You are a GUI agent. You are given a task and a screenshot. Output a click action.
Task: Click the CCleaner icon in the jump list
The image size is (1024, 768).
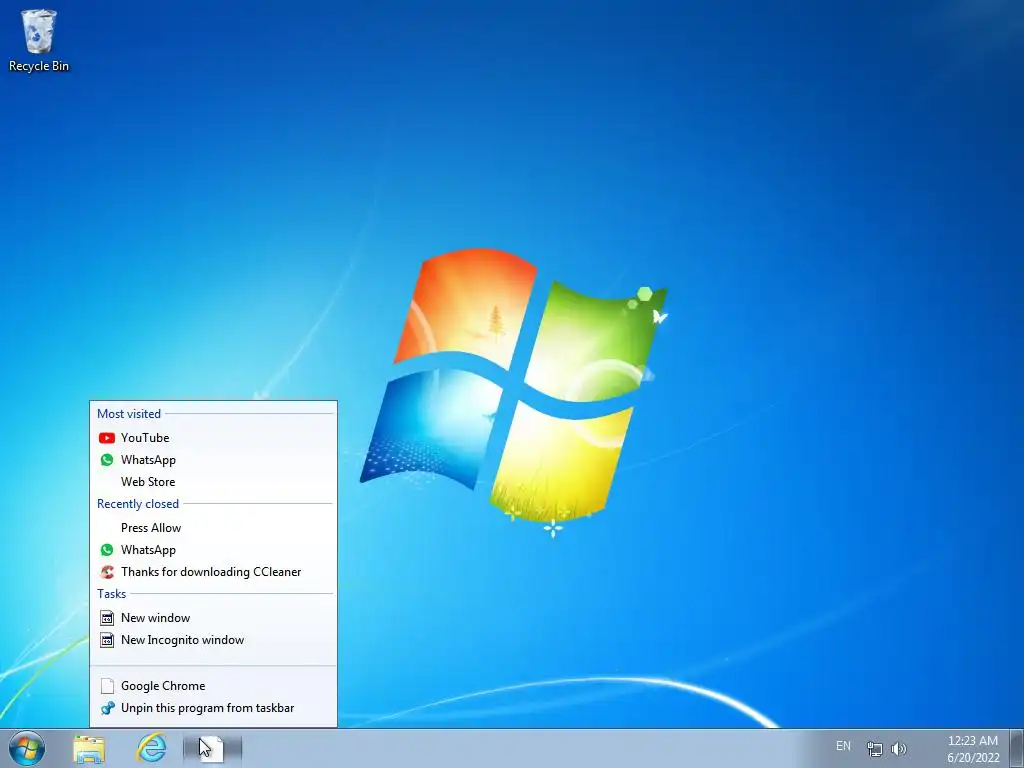[x=107, y=572]
